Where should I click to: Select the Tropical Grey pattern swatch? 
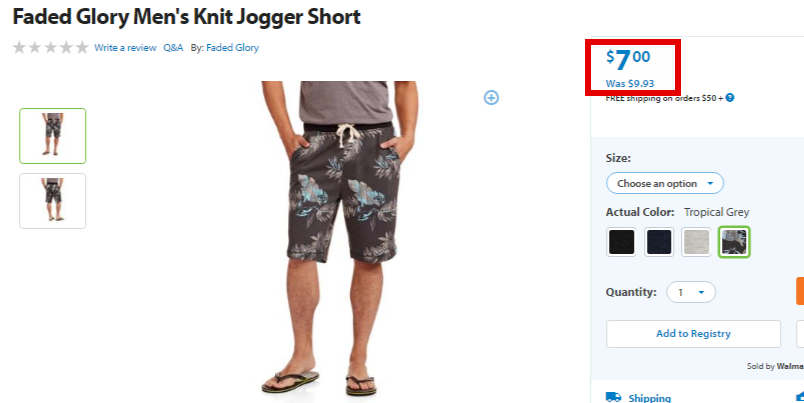coord(734,242)
